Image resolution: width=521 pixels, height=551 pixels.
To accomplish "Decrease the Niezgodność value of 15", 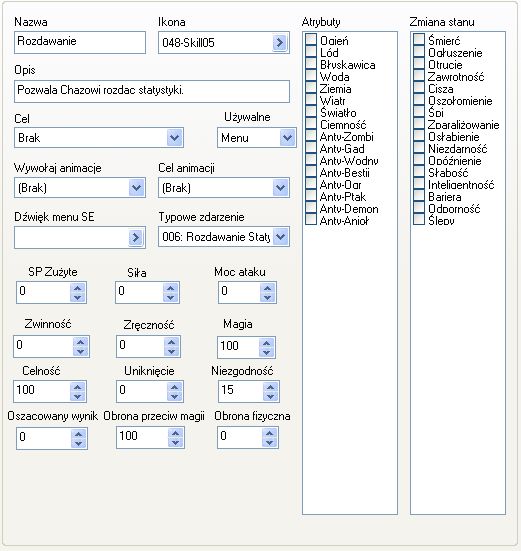I will (x=270, y=396).
